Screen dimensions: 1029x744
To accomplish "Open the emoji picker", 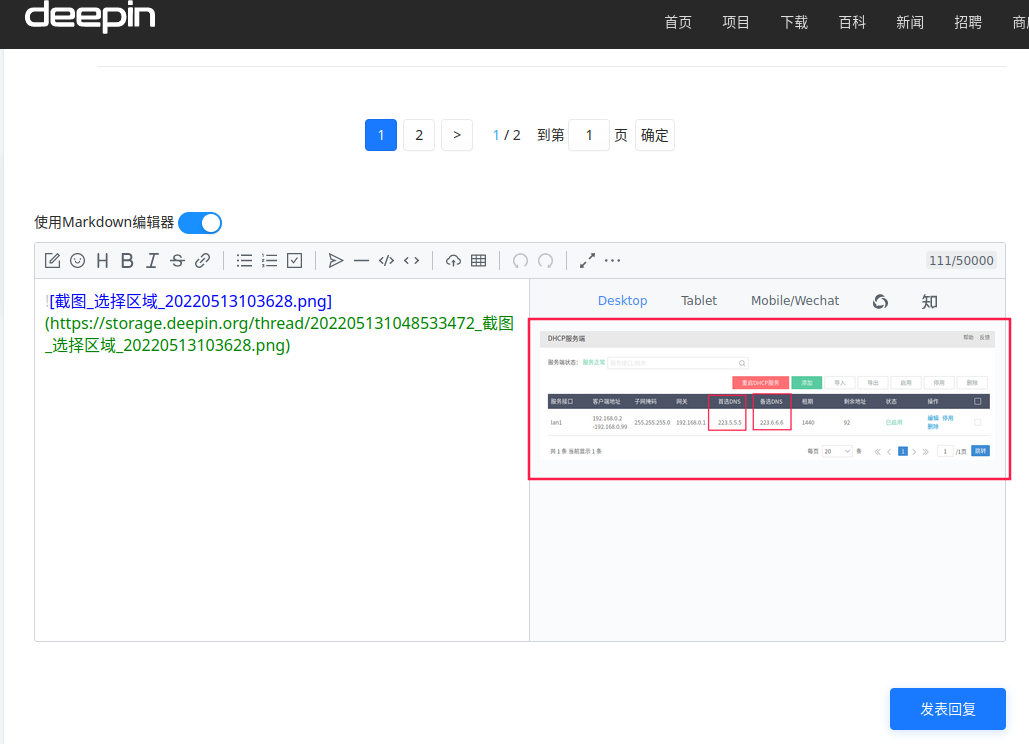I will 77,260.
